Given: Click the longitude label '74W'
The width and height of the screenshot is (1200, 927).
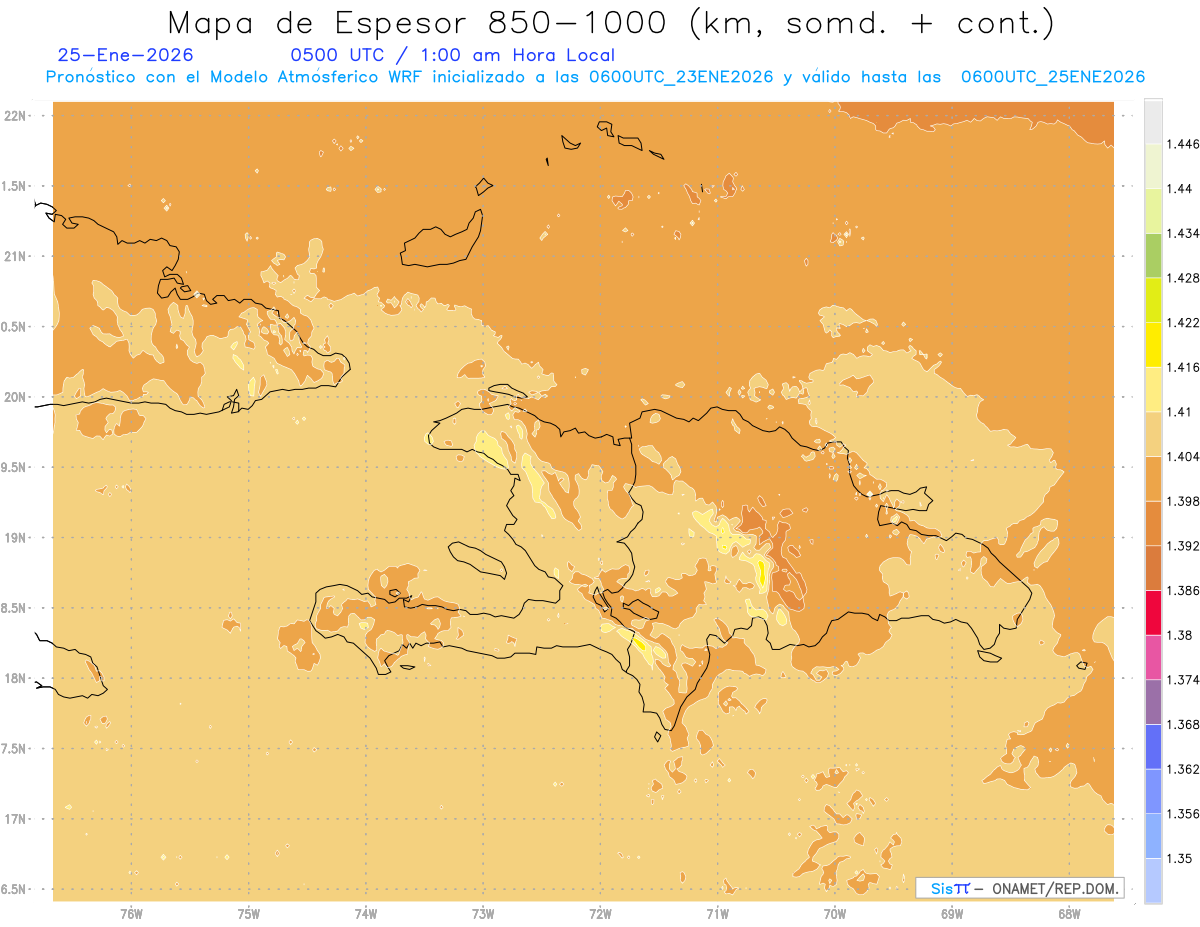Looking at the screenshot, I should click(366, 913).
